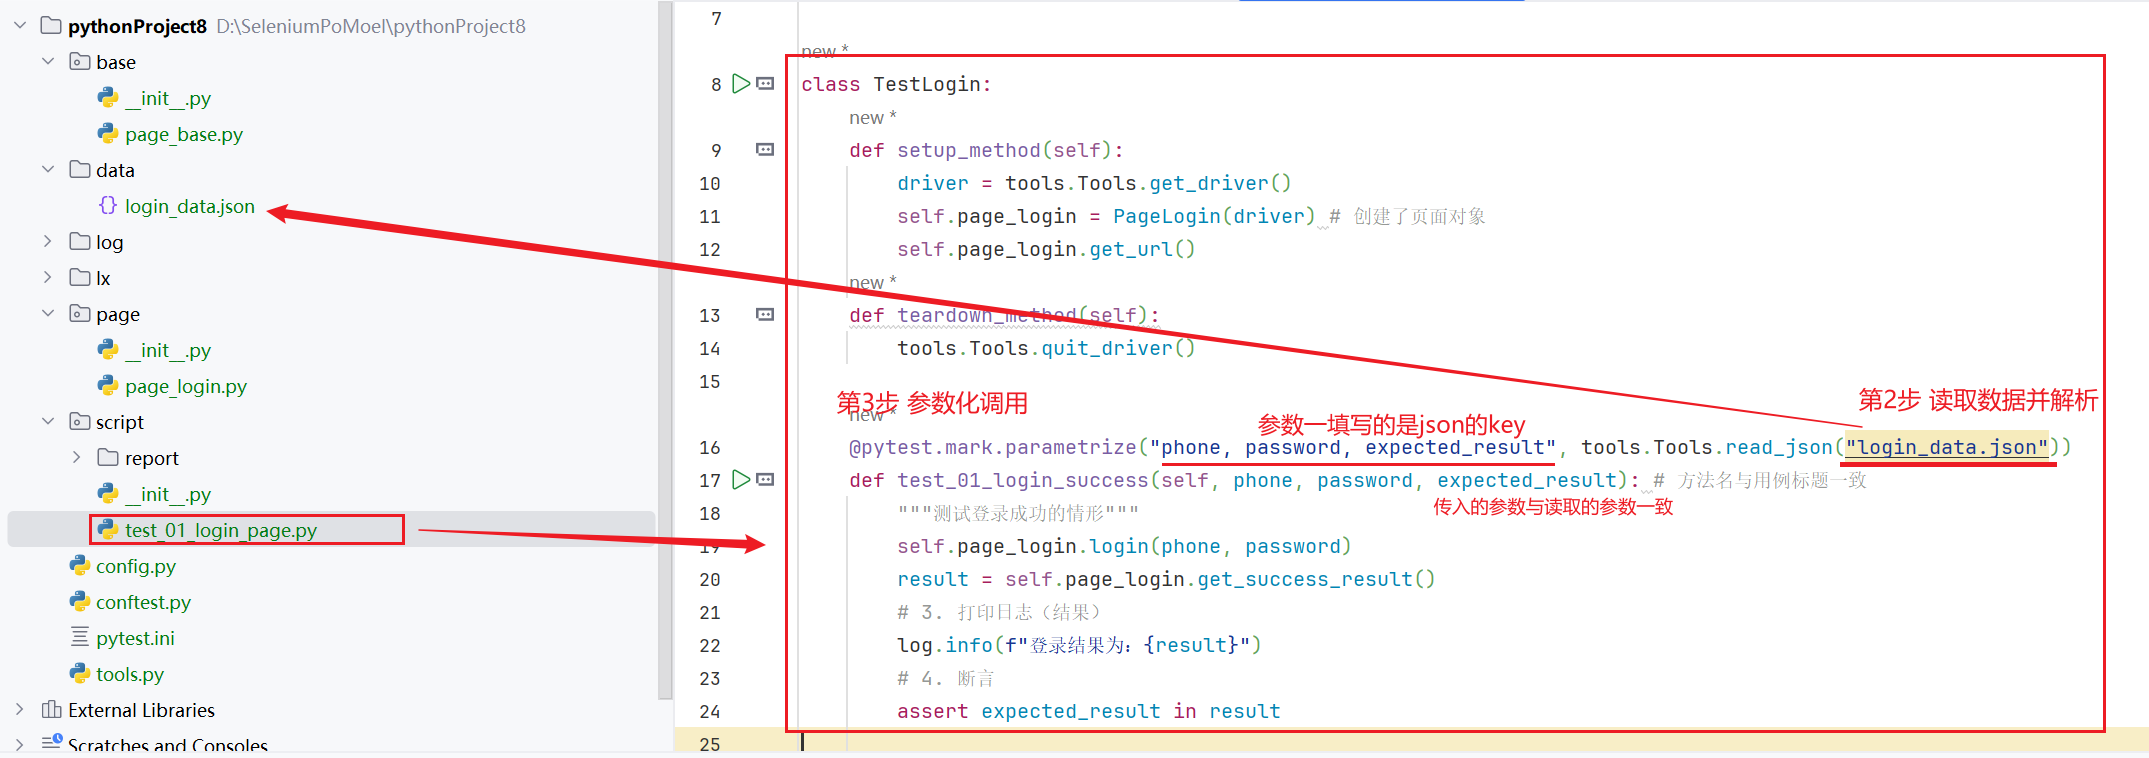
Task: Click the Scratches and Consoles icon
Action: [x=52, y=744]
